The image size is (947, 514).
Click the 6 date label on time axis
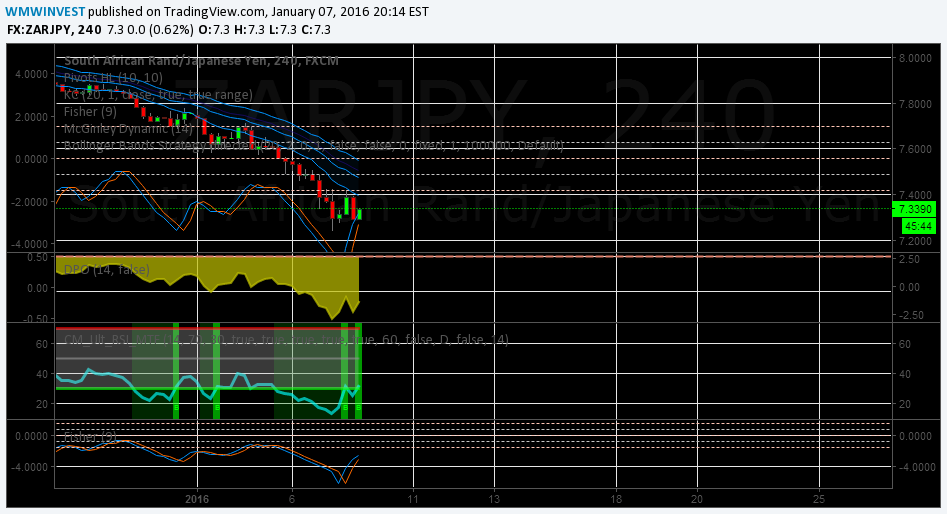tap(292, 499)
